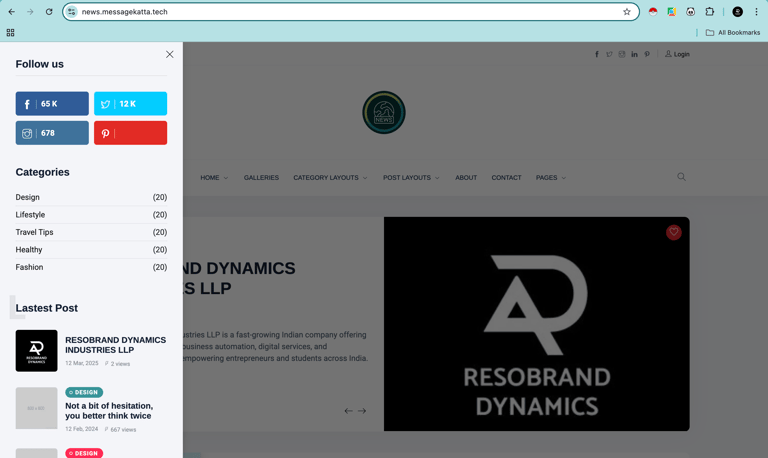Bookmark page with star icon
Screen dimensions: 768x458
click(x=627, y=12)
